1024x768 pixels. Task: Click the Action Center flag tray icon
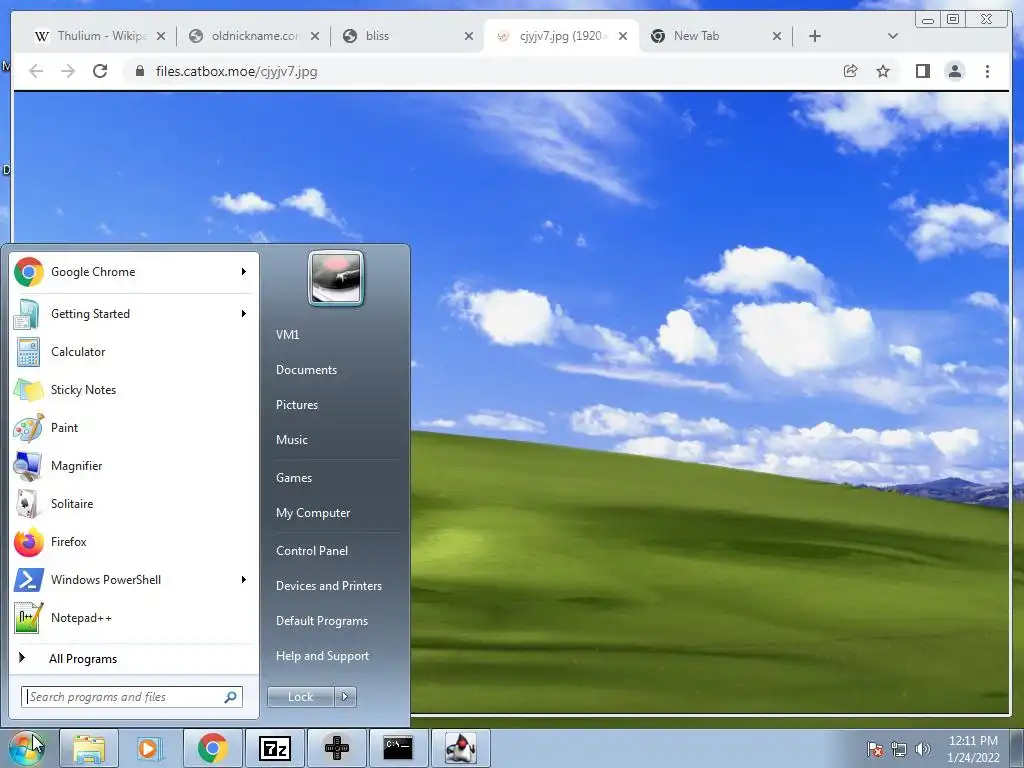pos(875,749)
